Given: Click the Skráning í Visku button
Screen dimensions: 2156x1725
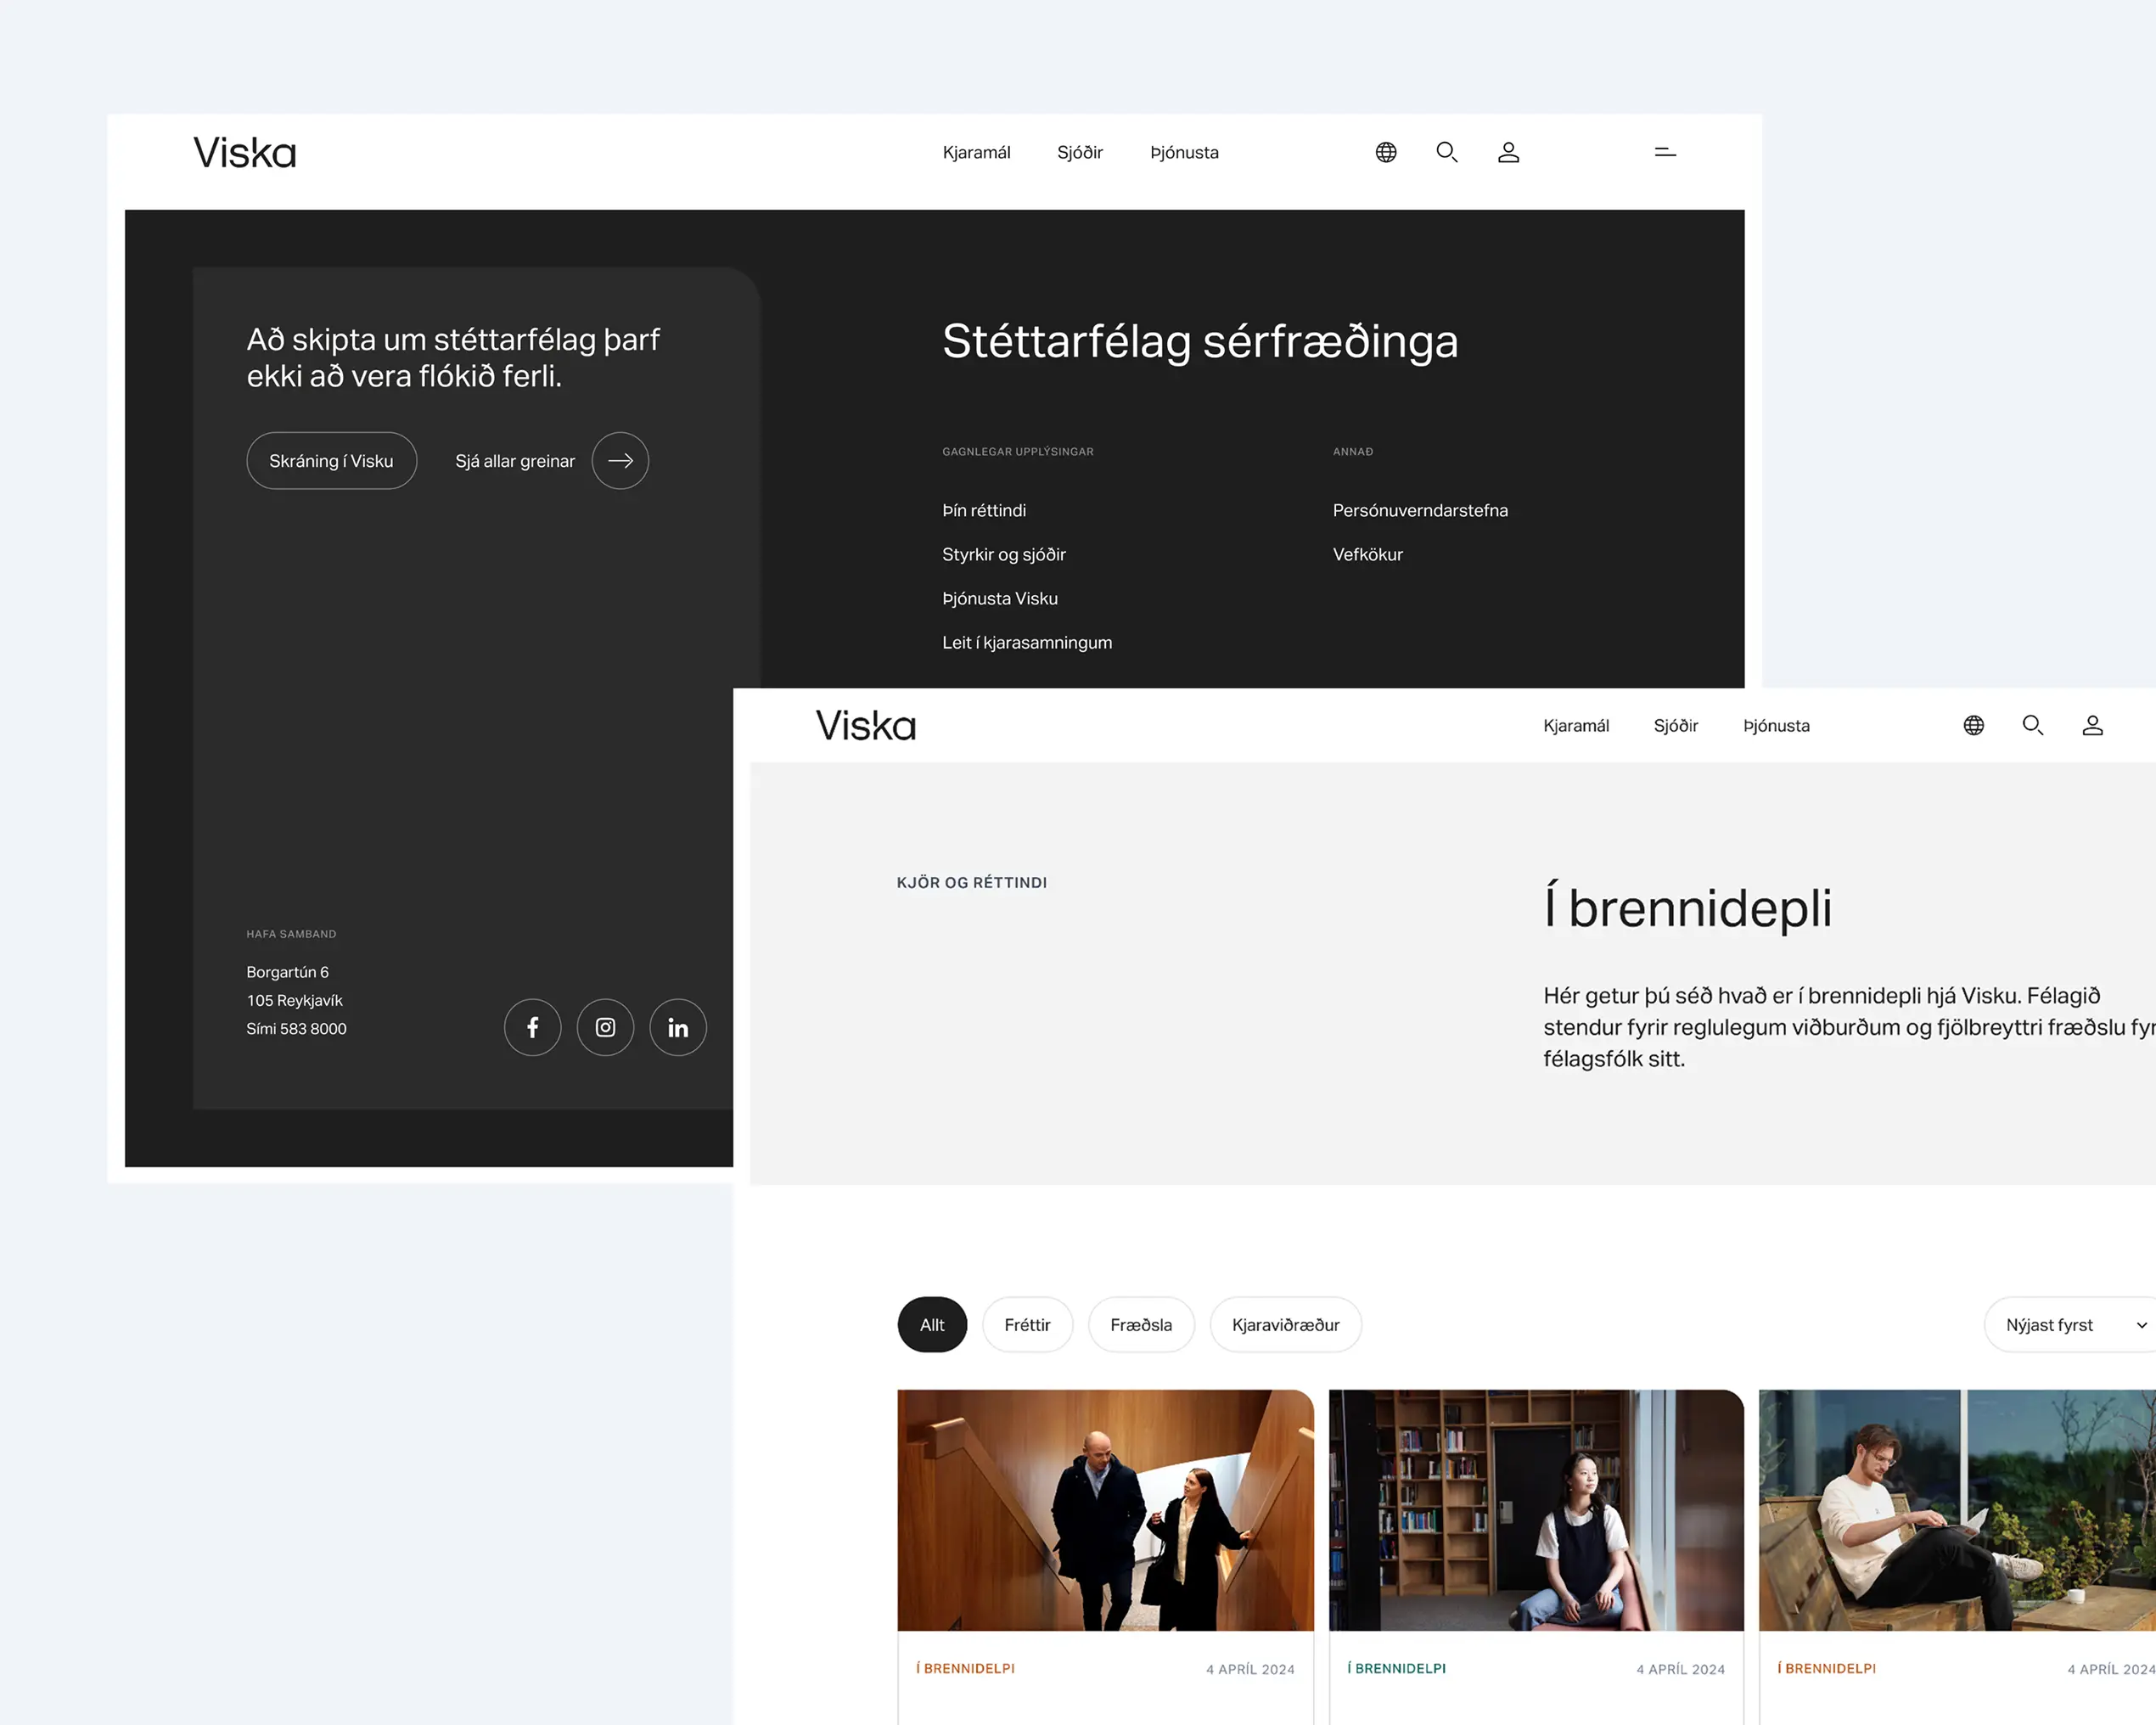Looking at the screenshot, I should click(x=331, y=460).
